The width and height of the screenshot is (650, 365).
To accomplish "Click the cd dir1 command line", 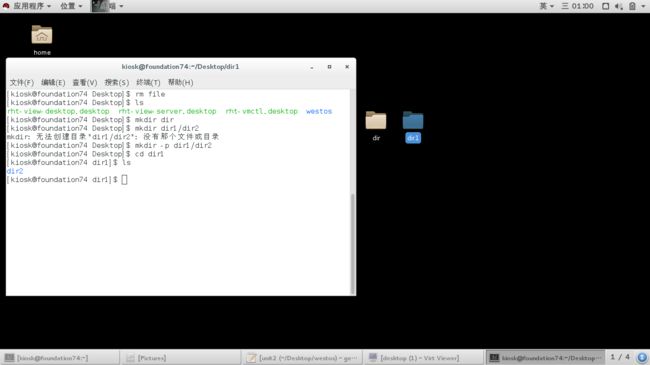I will [x=85, y=154].
